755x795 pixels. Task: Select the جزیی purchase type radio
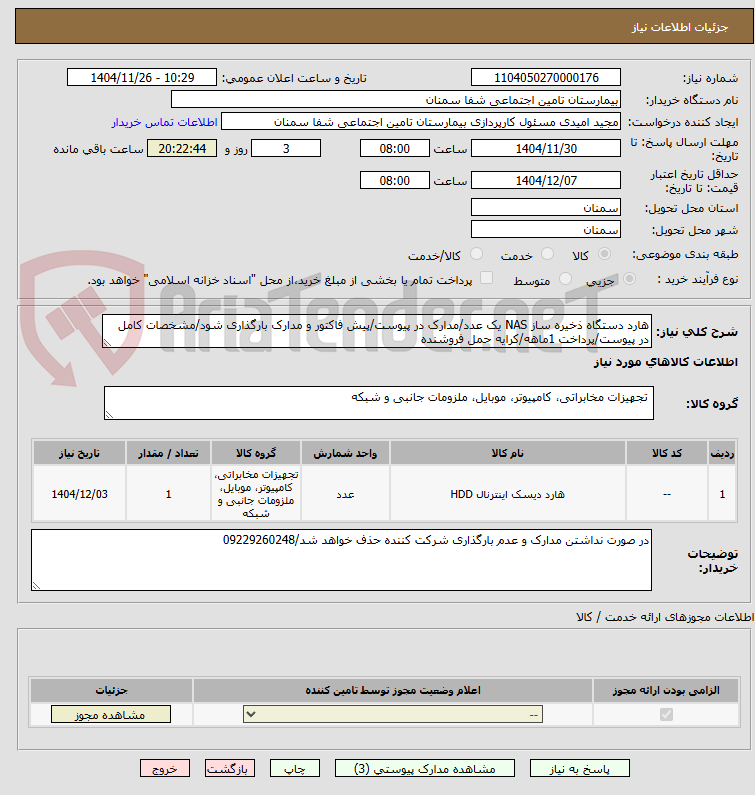629,279
